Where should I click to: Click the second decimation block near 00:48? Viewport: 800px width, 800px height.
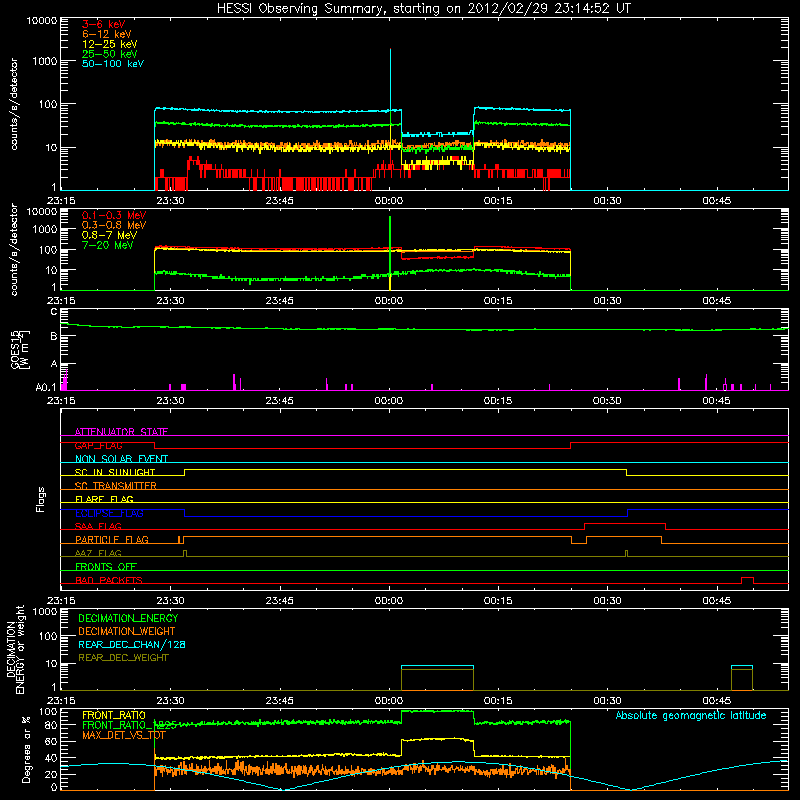click(x=742, y=678)
